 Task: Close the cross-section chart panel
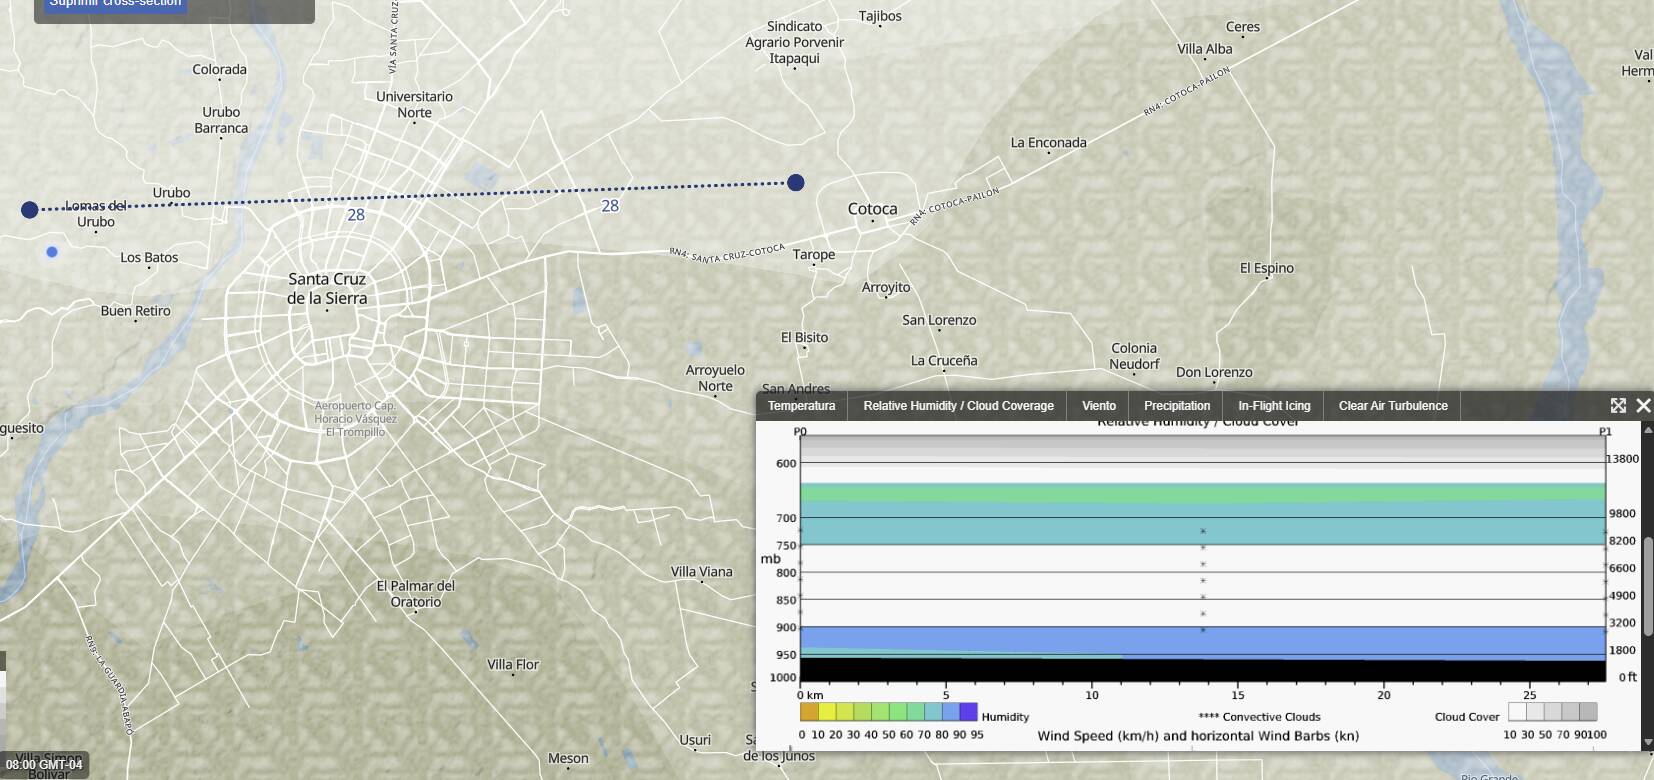click(x=1643, y=405)
